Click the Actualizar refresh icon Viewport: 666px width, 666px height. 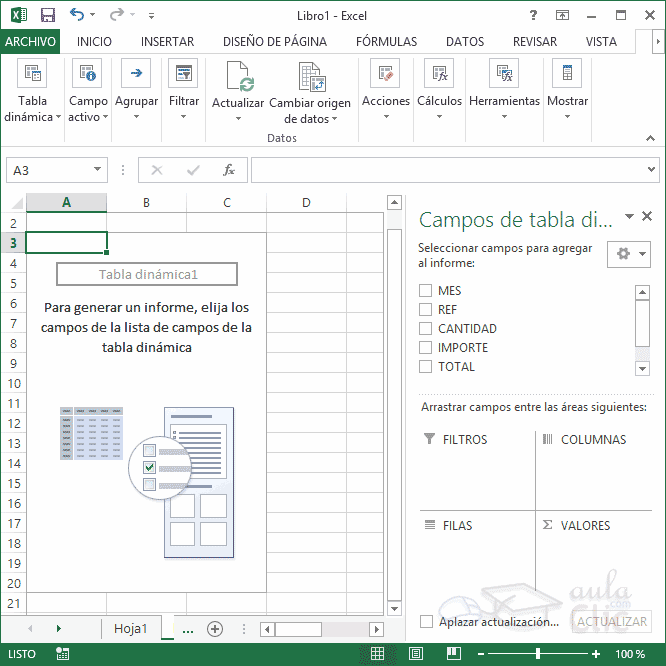tap(238, 77)
